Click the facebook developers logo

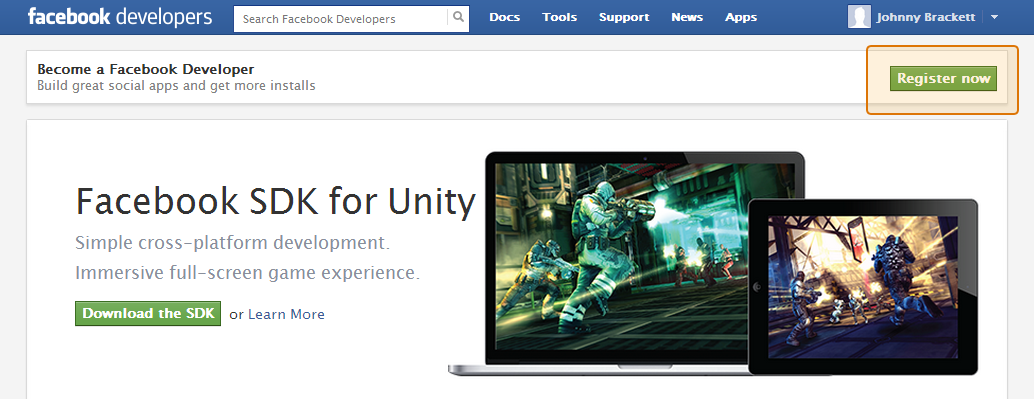[120, 17]
